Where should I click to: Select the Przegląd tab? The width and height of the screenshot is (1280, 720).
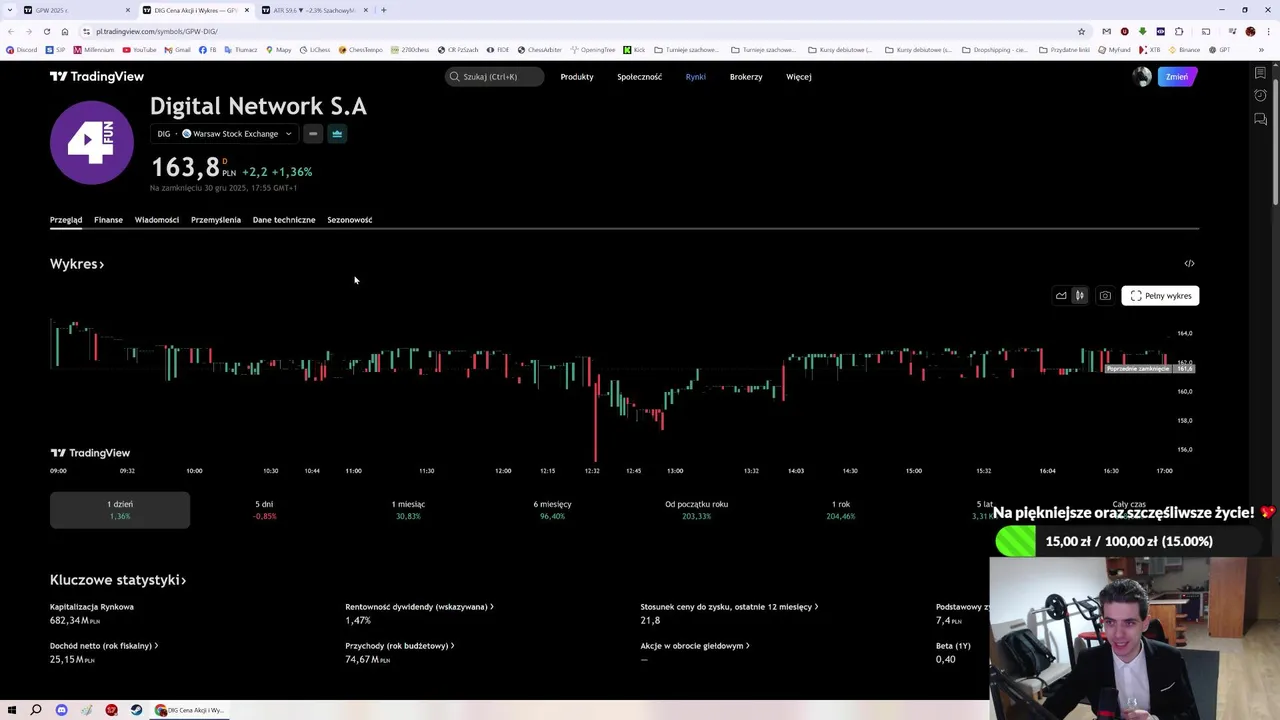(66, 220)
